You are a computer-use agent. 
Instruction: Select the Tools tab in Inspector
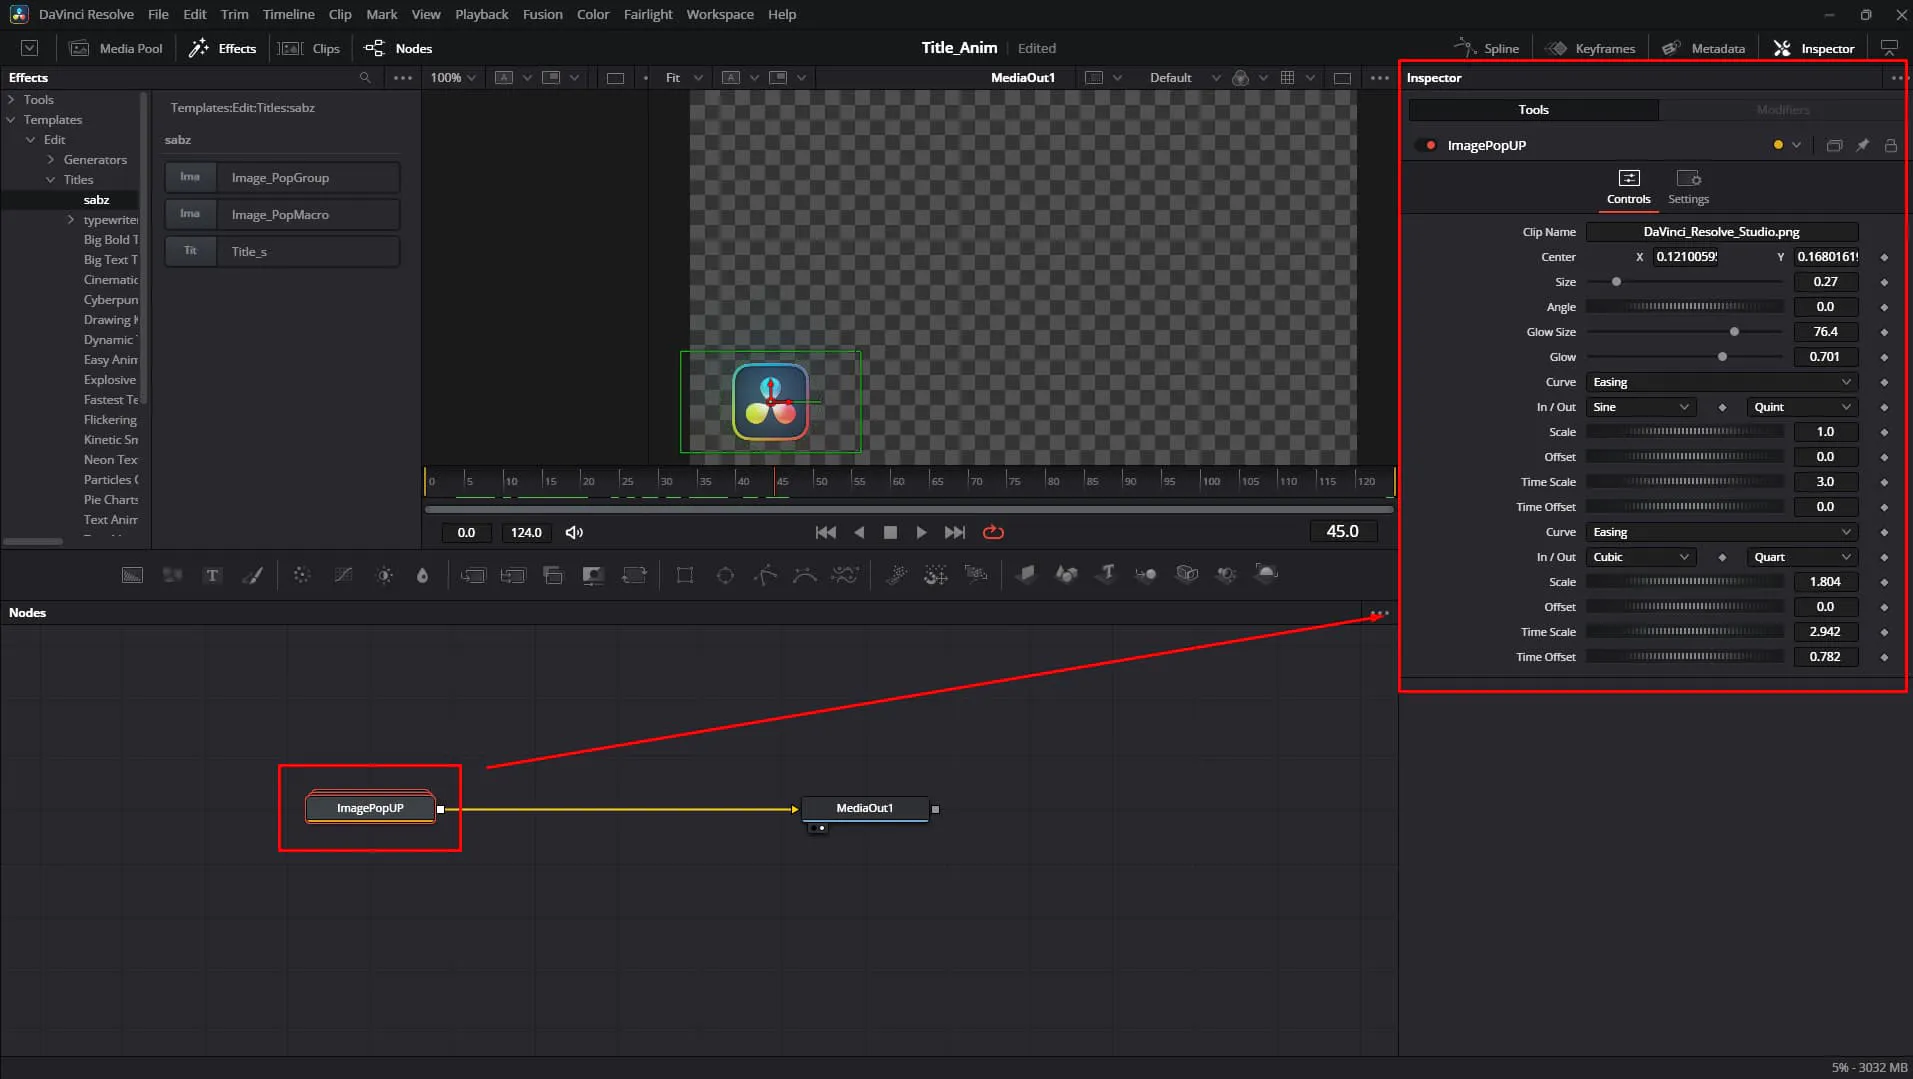tap(1533, 110)
